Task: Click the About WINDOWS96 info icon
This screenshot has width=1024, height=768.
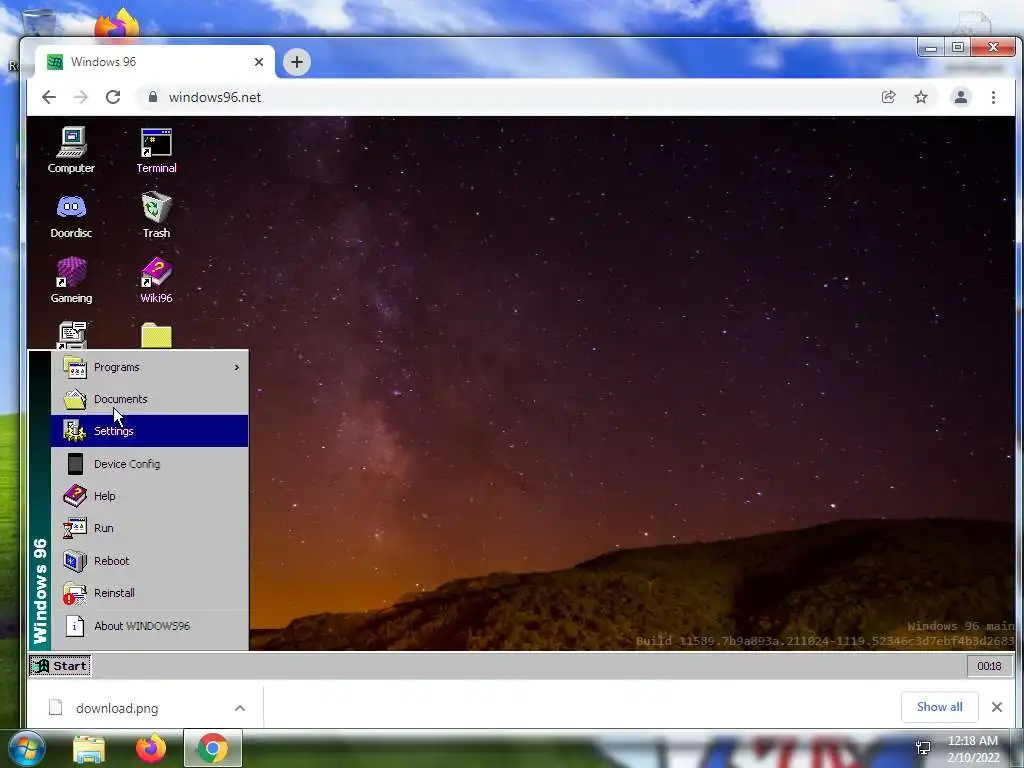Action: tap(75, 626)
